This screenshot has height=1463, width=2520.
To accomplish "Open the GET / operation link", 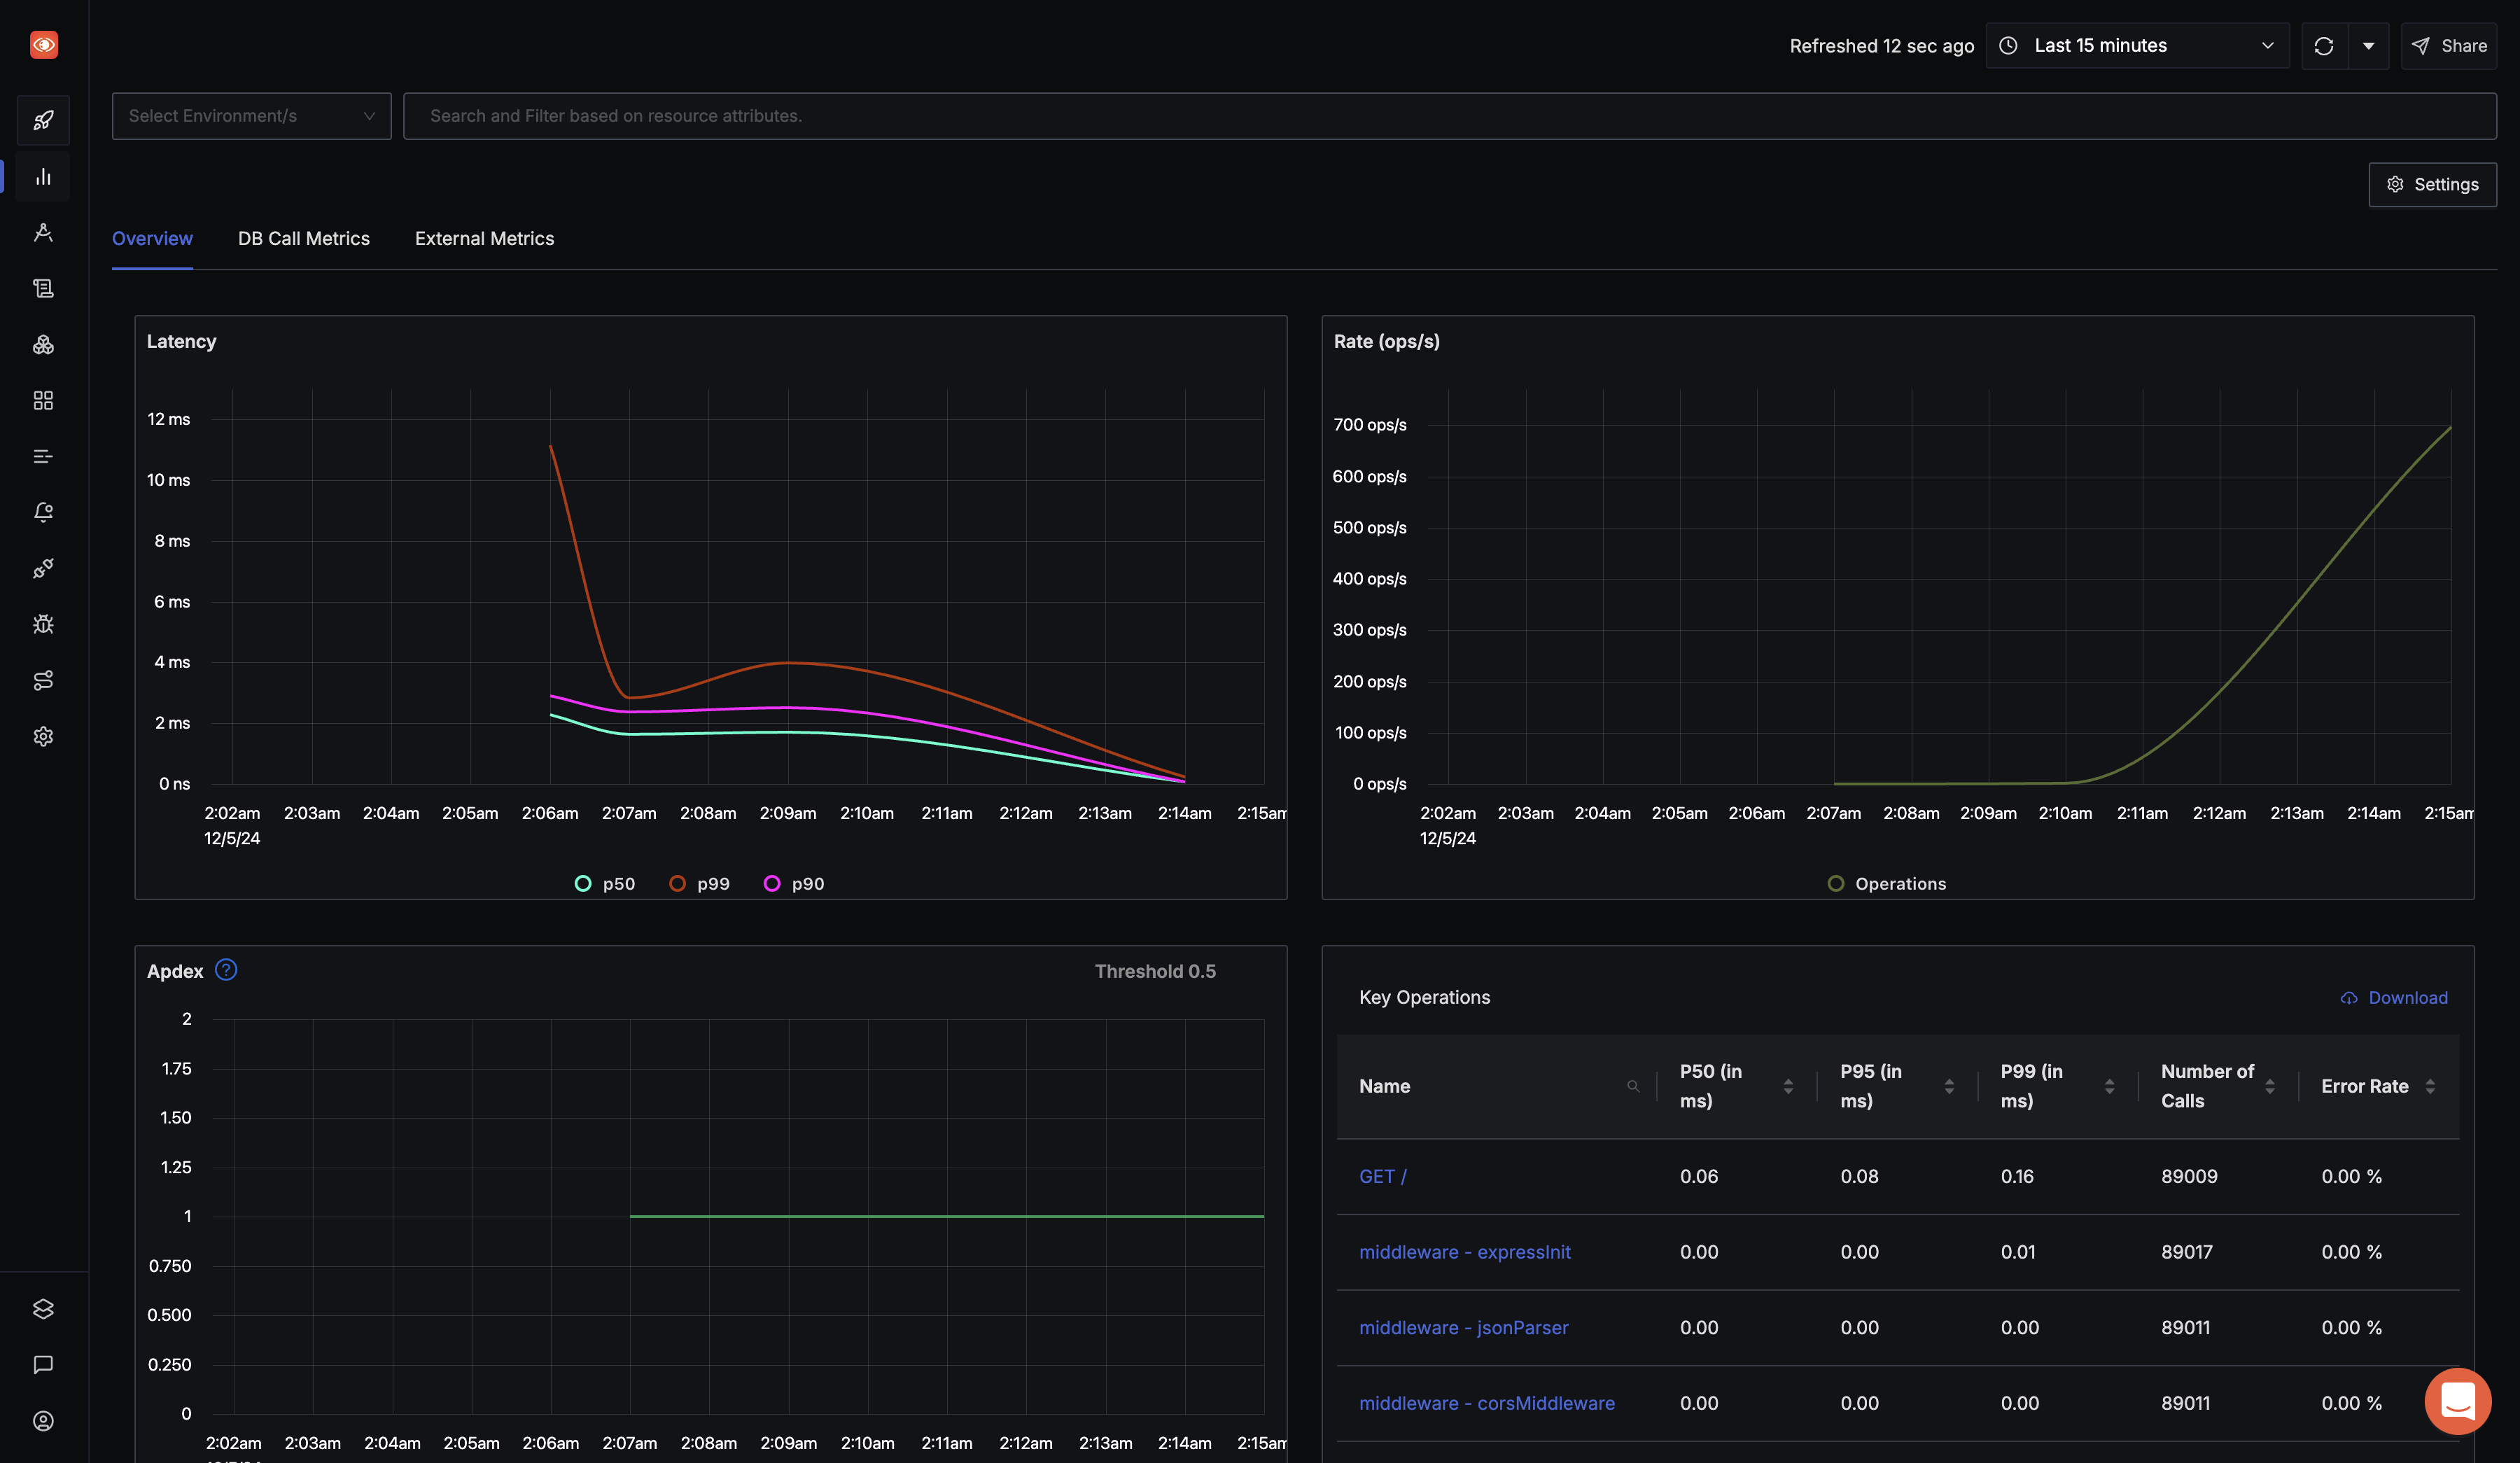I will coord(1383,1177).
